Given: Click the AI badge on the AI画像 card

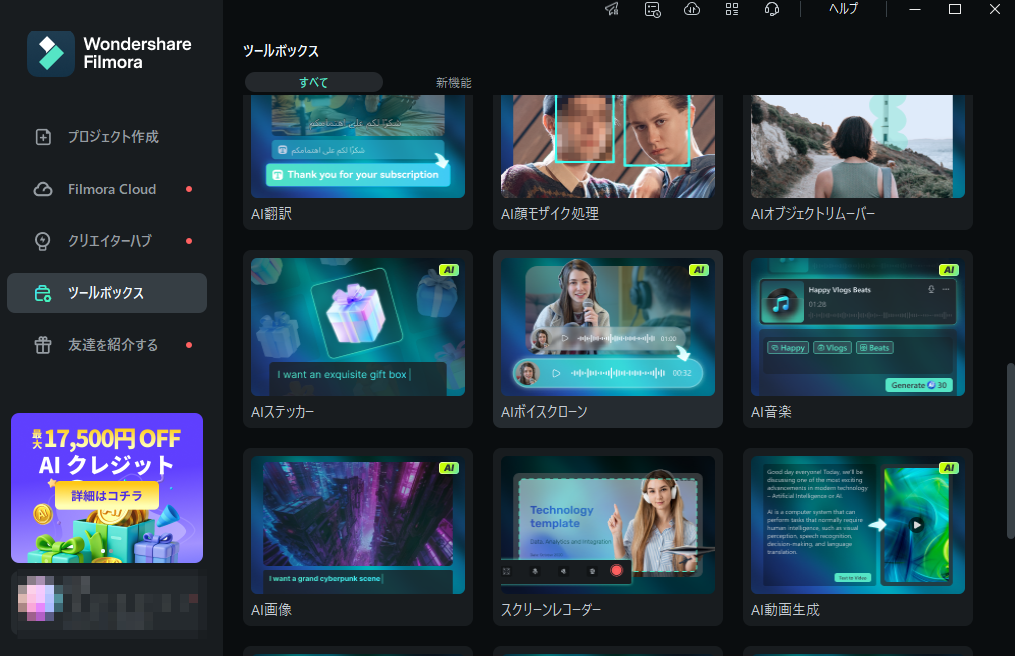Looking at the screenshot, I should [449, 468].
